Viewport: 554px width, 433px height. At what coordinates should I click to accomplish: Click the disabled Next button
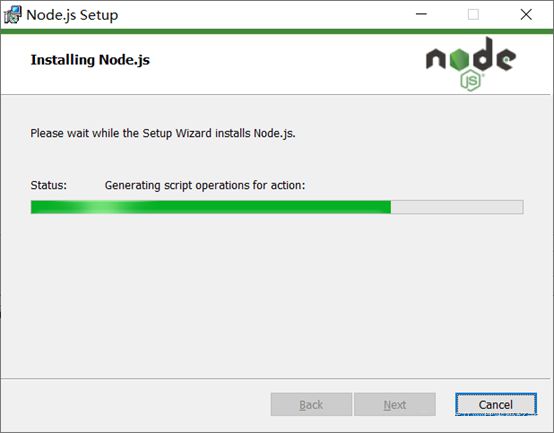tap(395, 404)
